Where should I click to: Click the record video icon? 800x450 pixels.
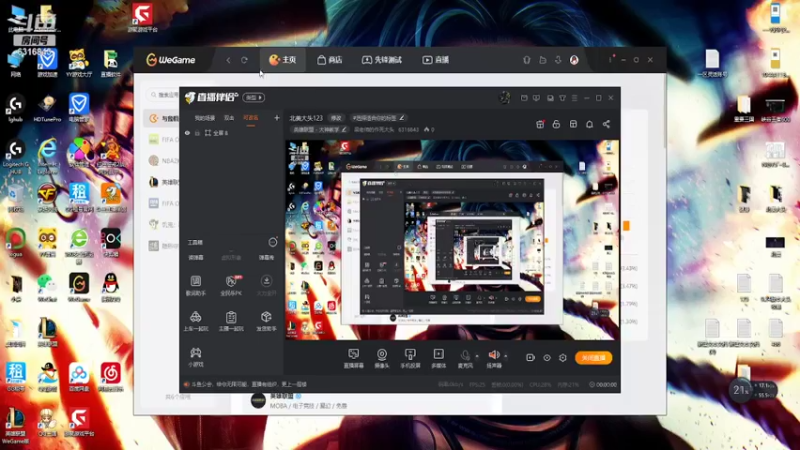(531, 358)
